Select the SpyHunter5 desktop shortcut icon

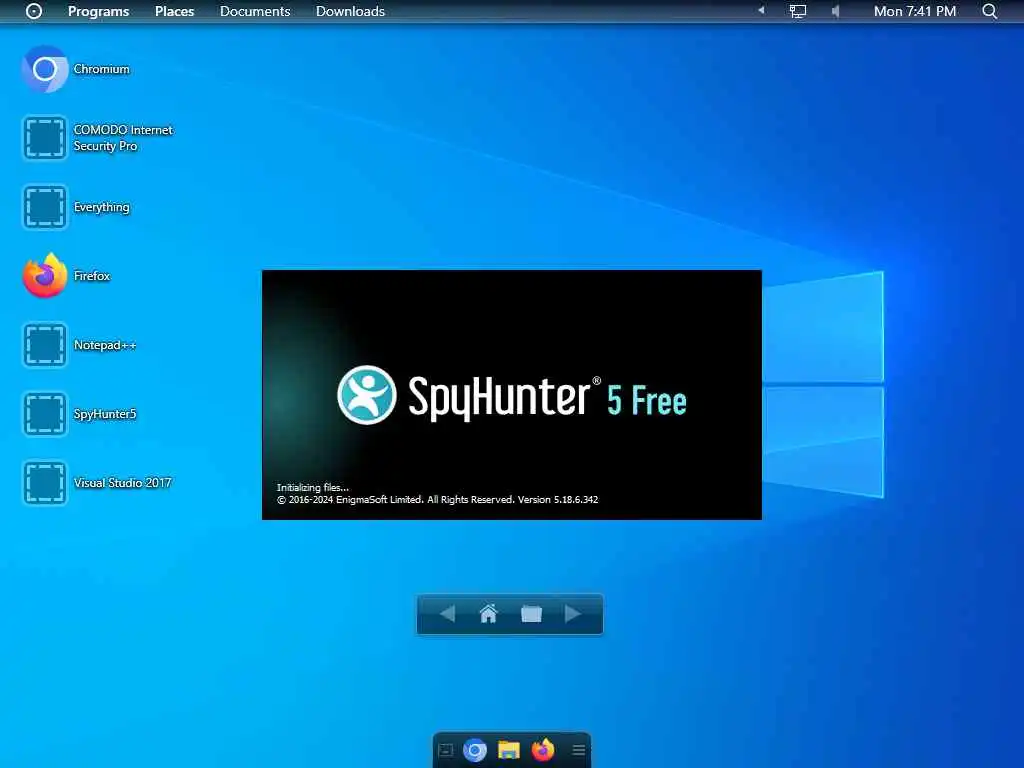click(44, 414)
